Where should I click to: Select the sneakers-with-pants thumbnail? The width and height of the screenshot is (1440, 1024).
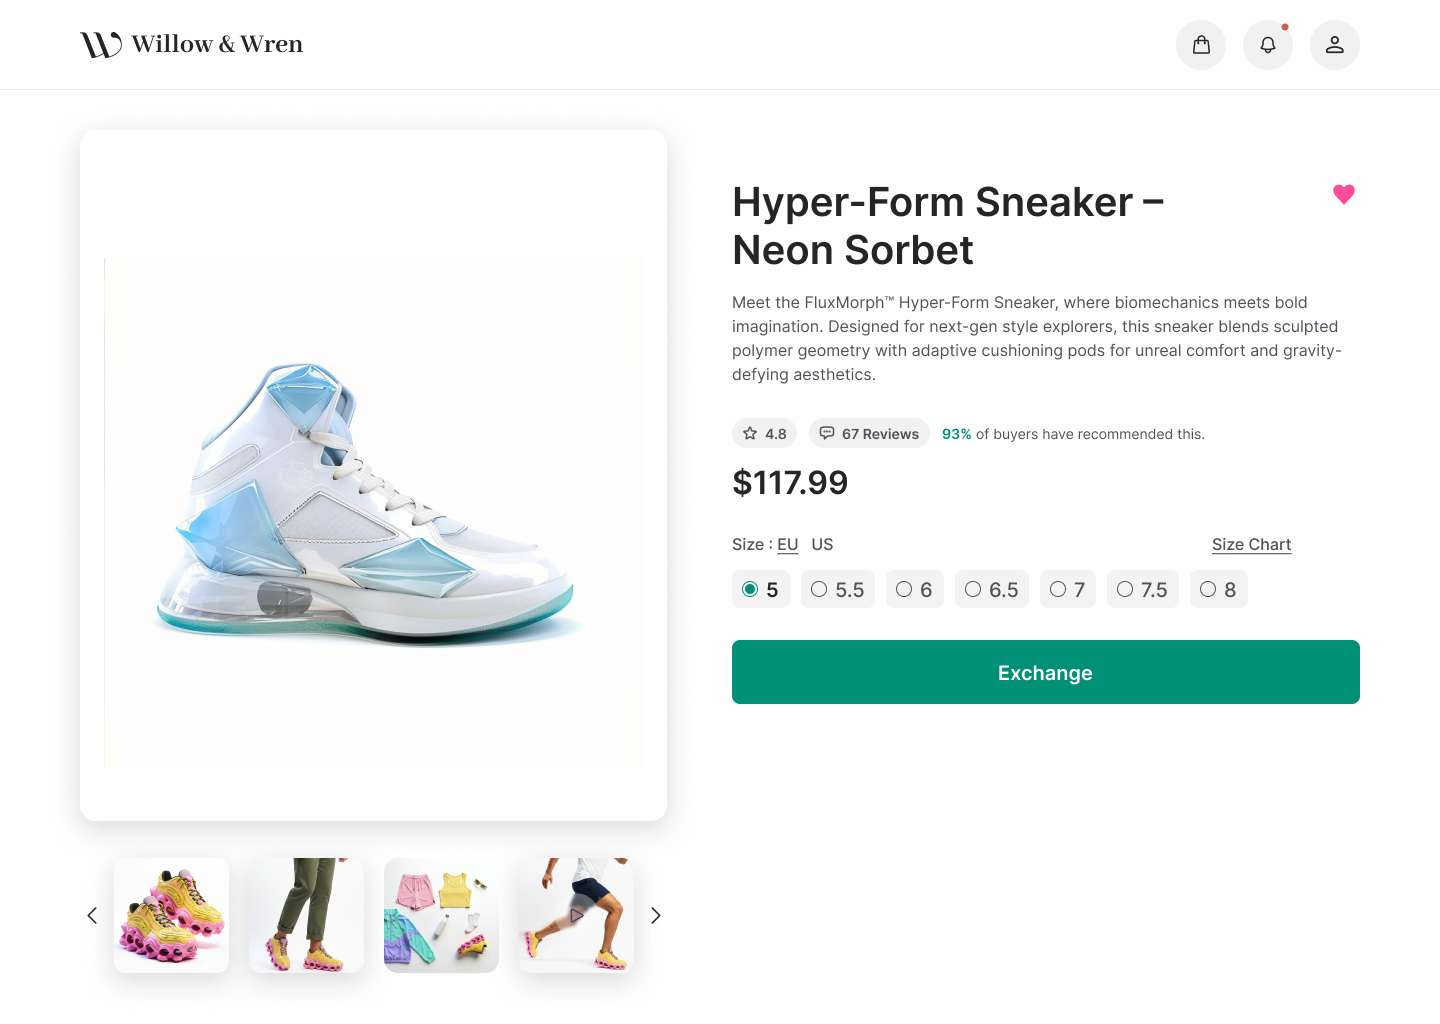pyautogui.click(x=307, y=915)
